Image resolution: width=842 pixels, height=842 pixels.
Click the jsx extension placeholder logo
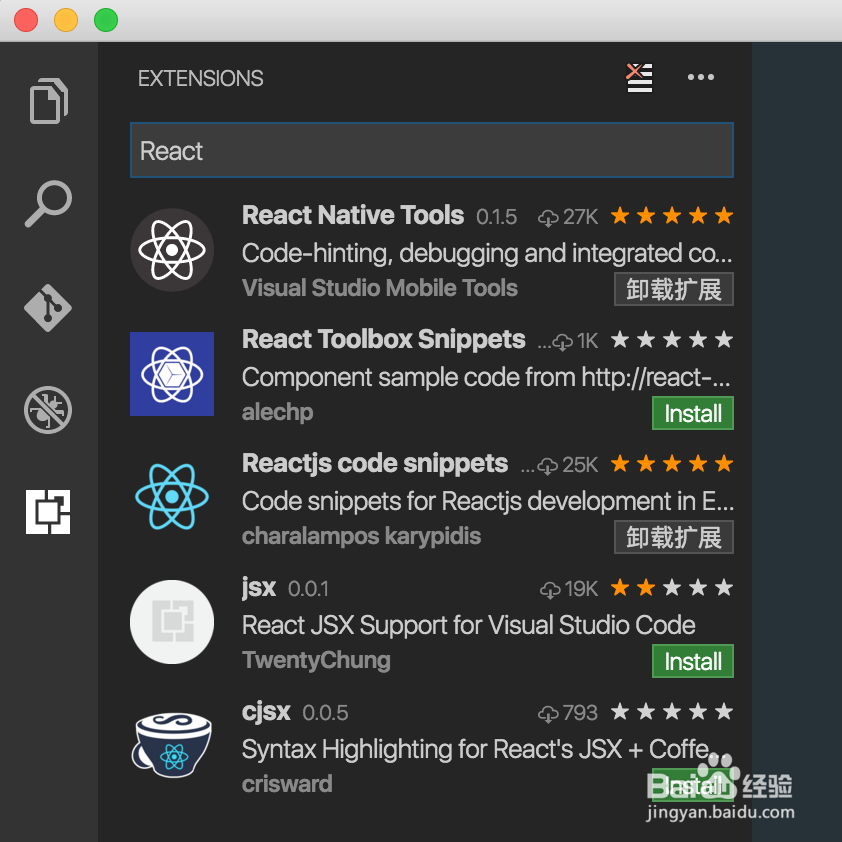172,622
